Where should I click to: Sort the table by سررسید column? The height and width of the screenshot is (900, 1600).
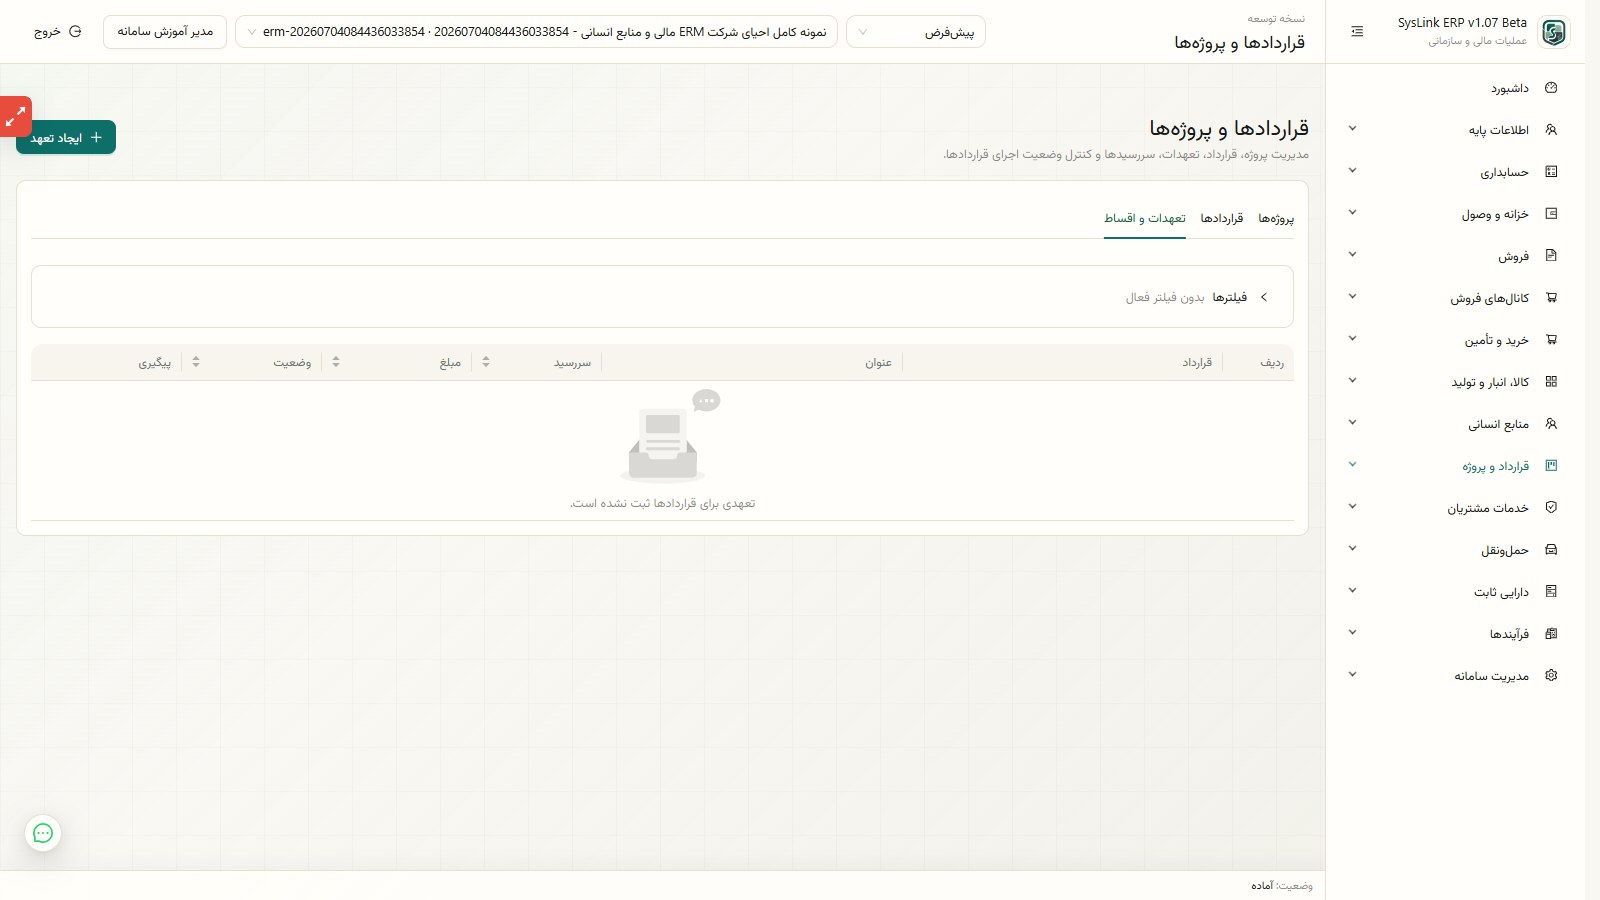(x=486, y=362)
